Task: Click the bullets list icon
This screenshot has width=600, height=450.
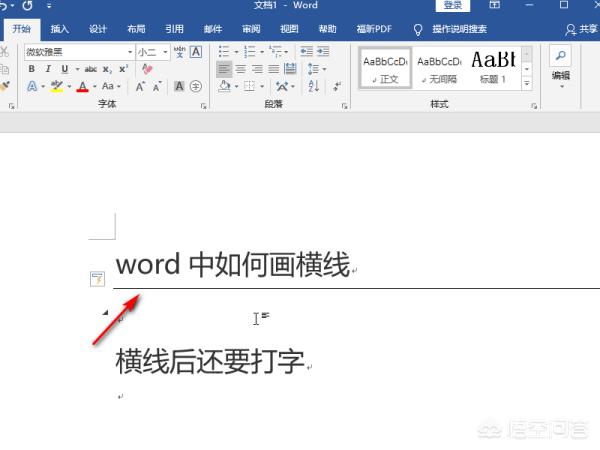Action: [x=224, y=51]
